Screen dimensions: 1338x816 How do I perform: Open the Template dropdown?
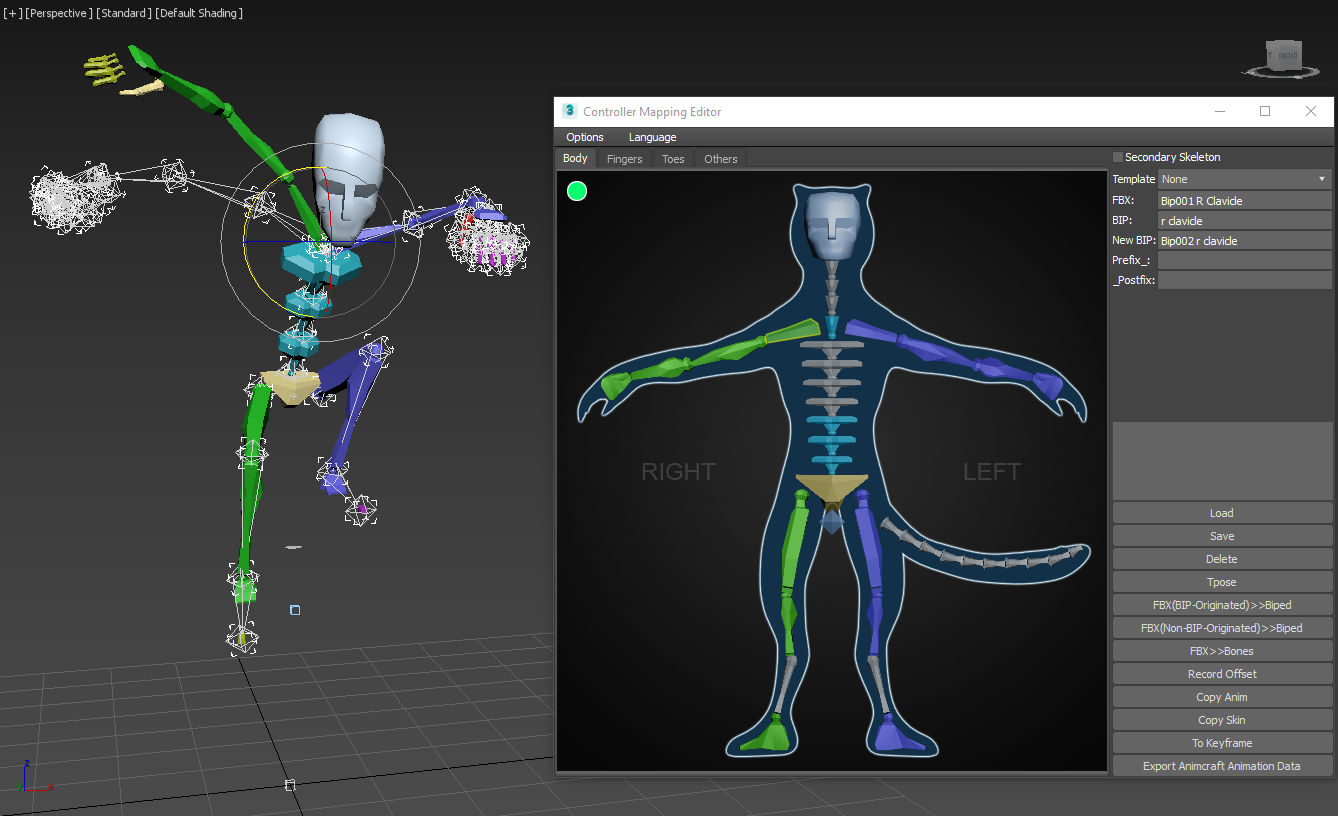coord(1244,179)
